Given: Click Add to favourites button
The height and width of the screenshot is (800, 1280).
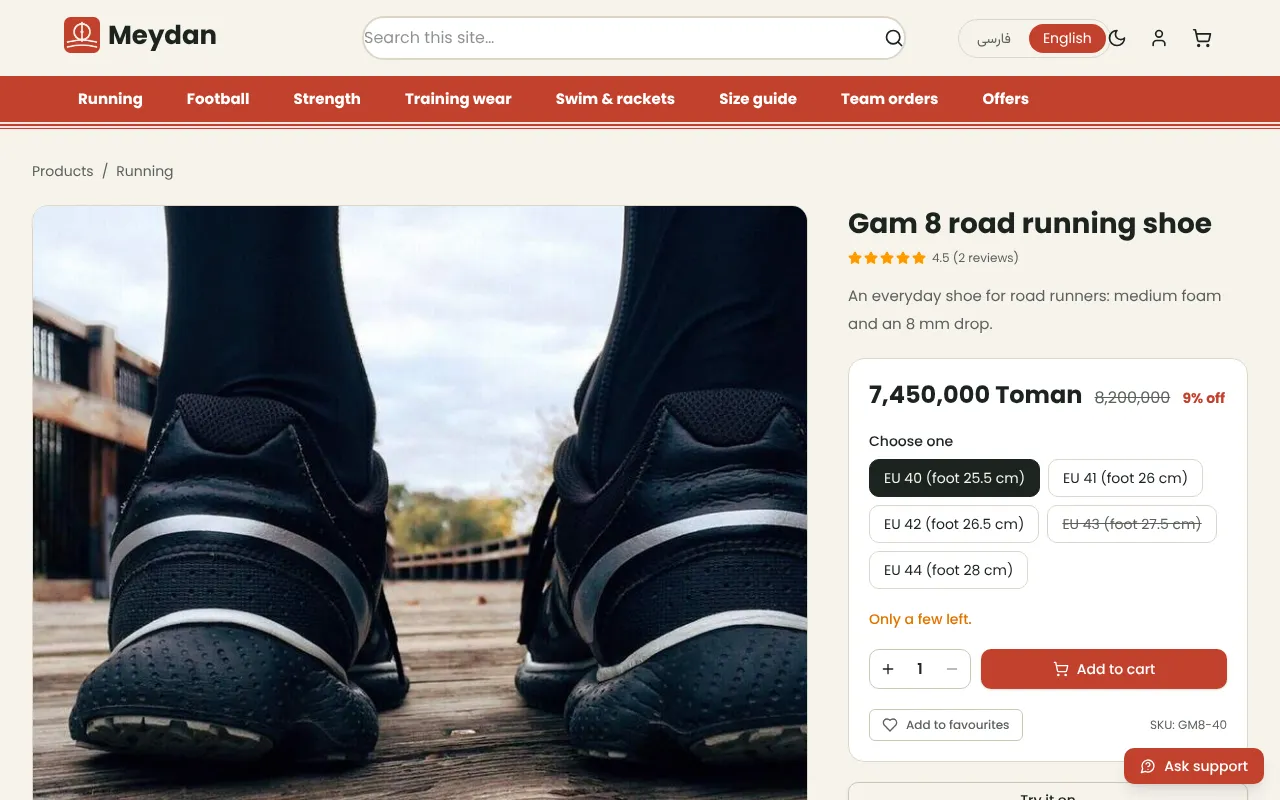Looking at the screenshot, I should pyautogui.click(x=946, y=725).
